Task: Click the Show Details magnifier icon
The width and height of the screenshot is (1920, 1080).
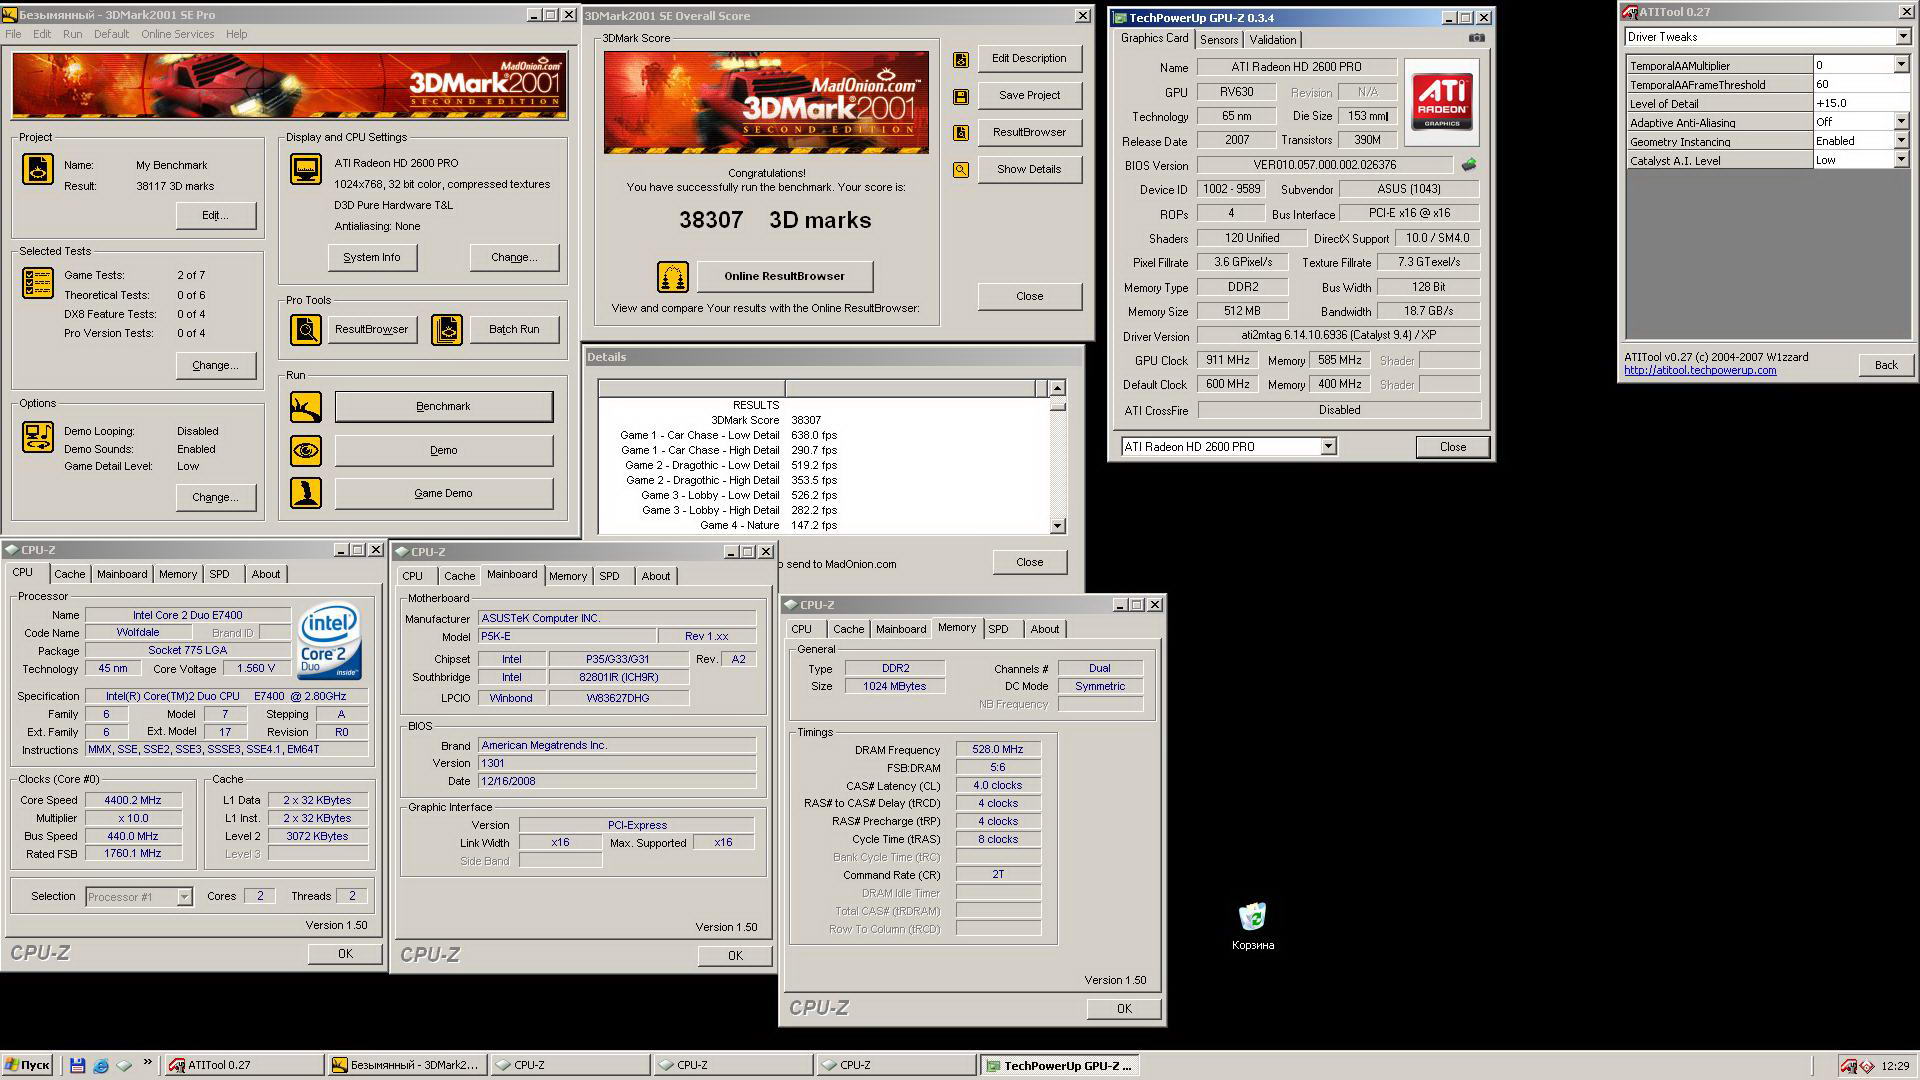Action: 961,170
